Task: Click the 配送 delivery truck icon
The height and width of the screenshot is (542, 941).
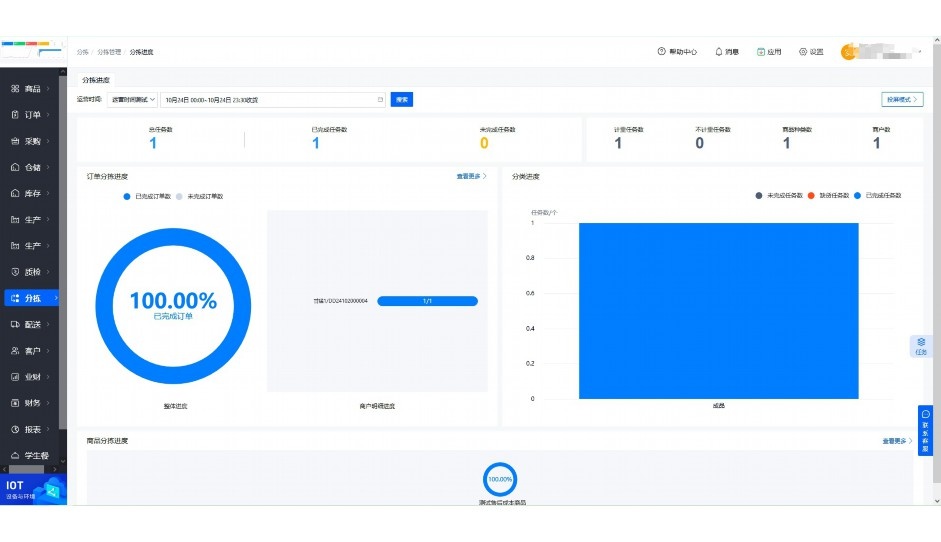Action: click(15, 324)
